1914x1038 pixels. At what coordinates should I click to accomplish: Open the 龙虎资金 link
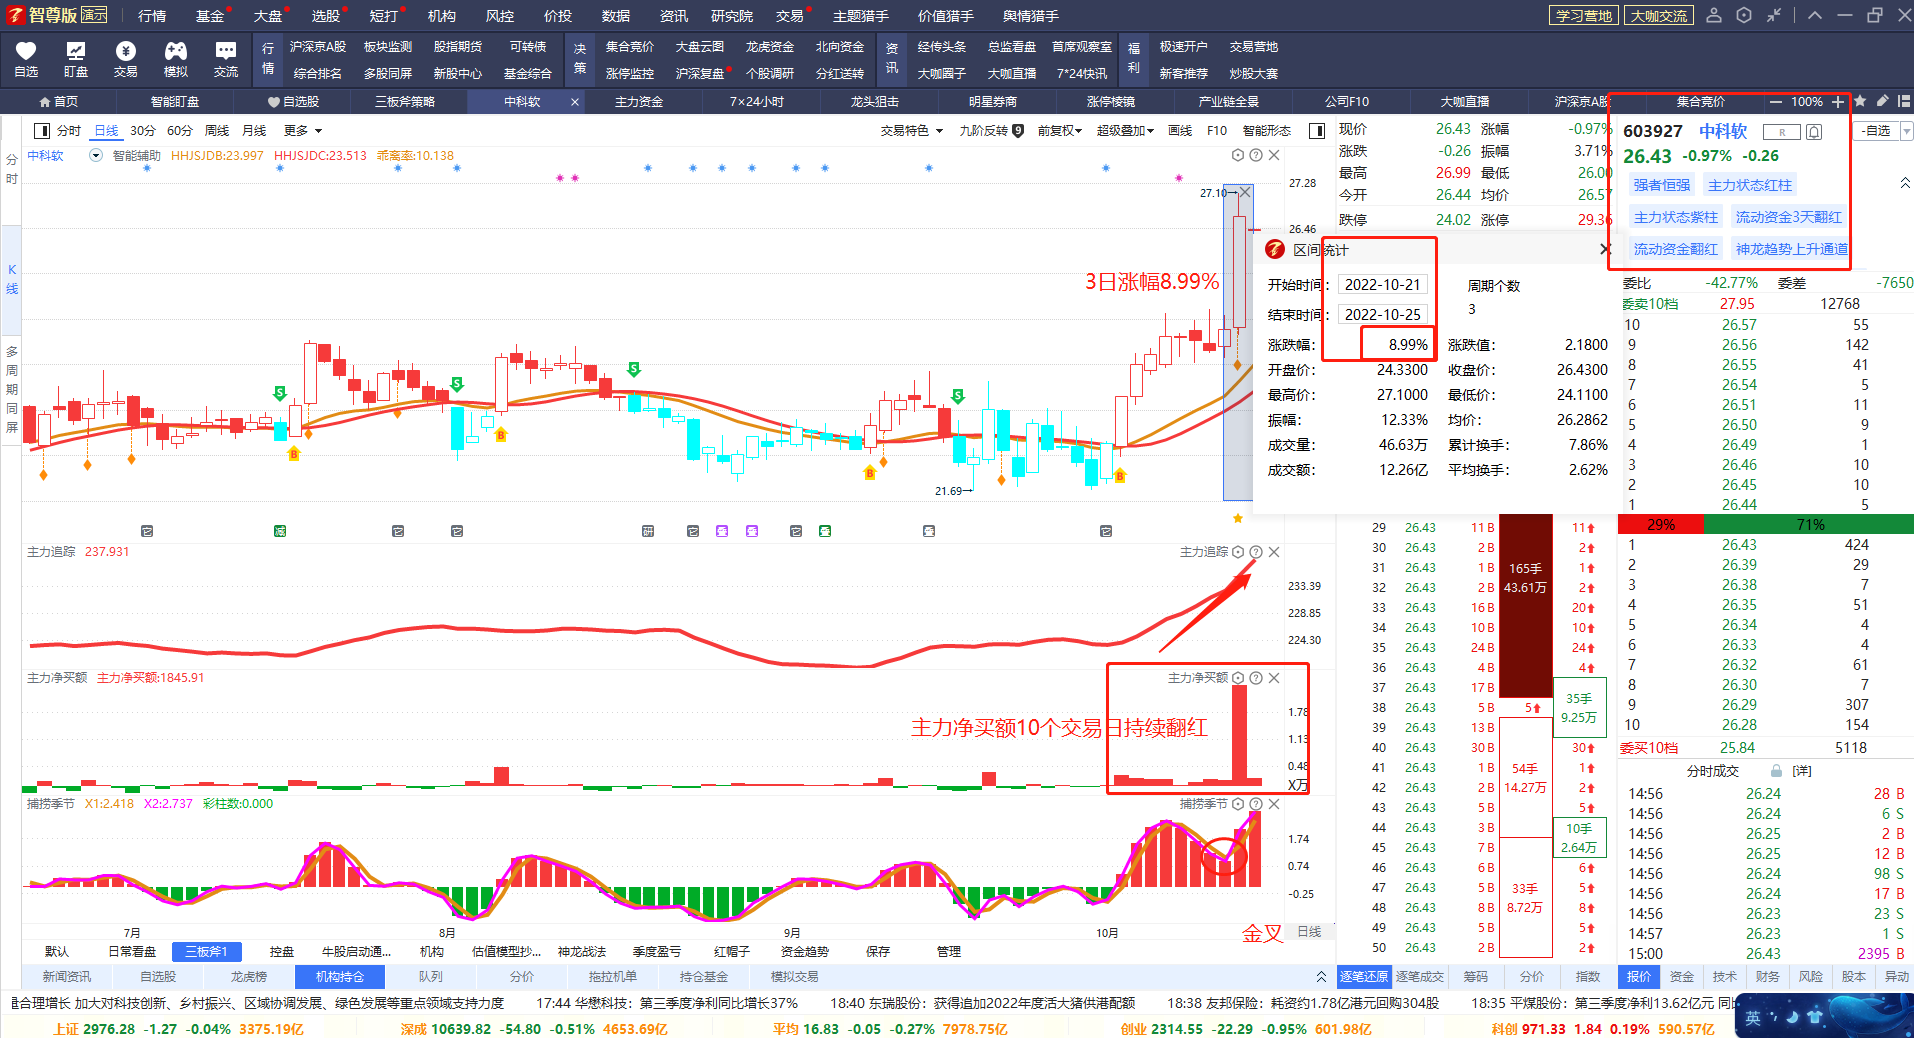[770, 47]
